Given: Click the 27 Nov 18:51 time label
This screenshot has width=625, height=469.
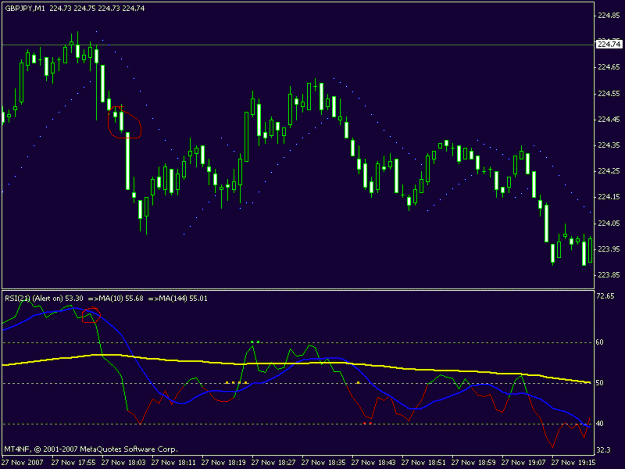Looking at the screenshot, I should pos(423,463).
